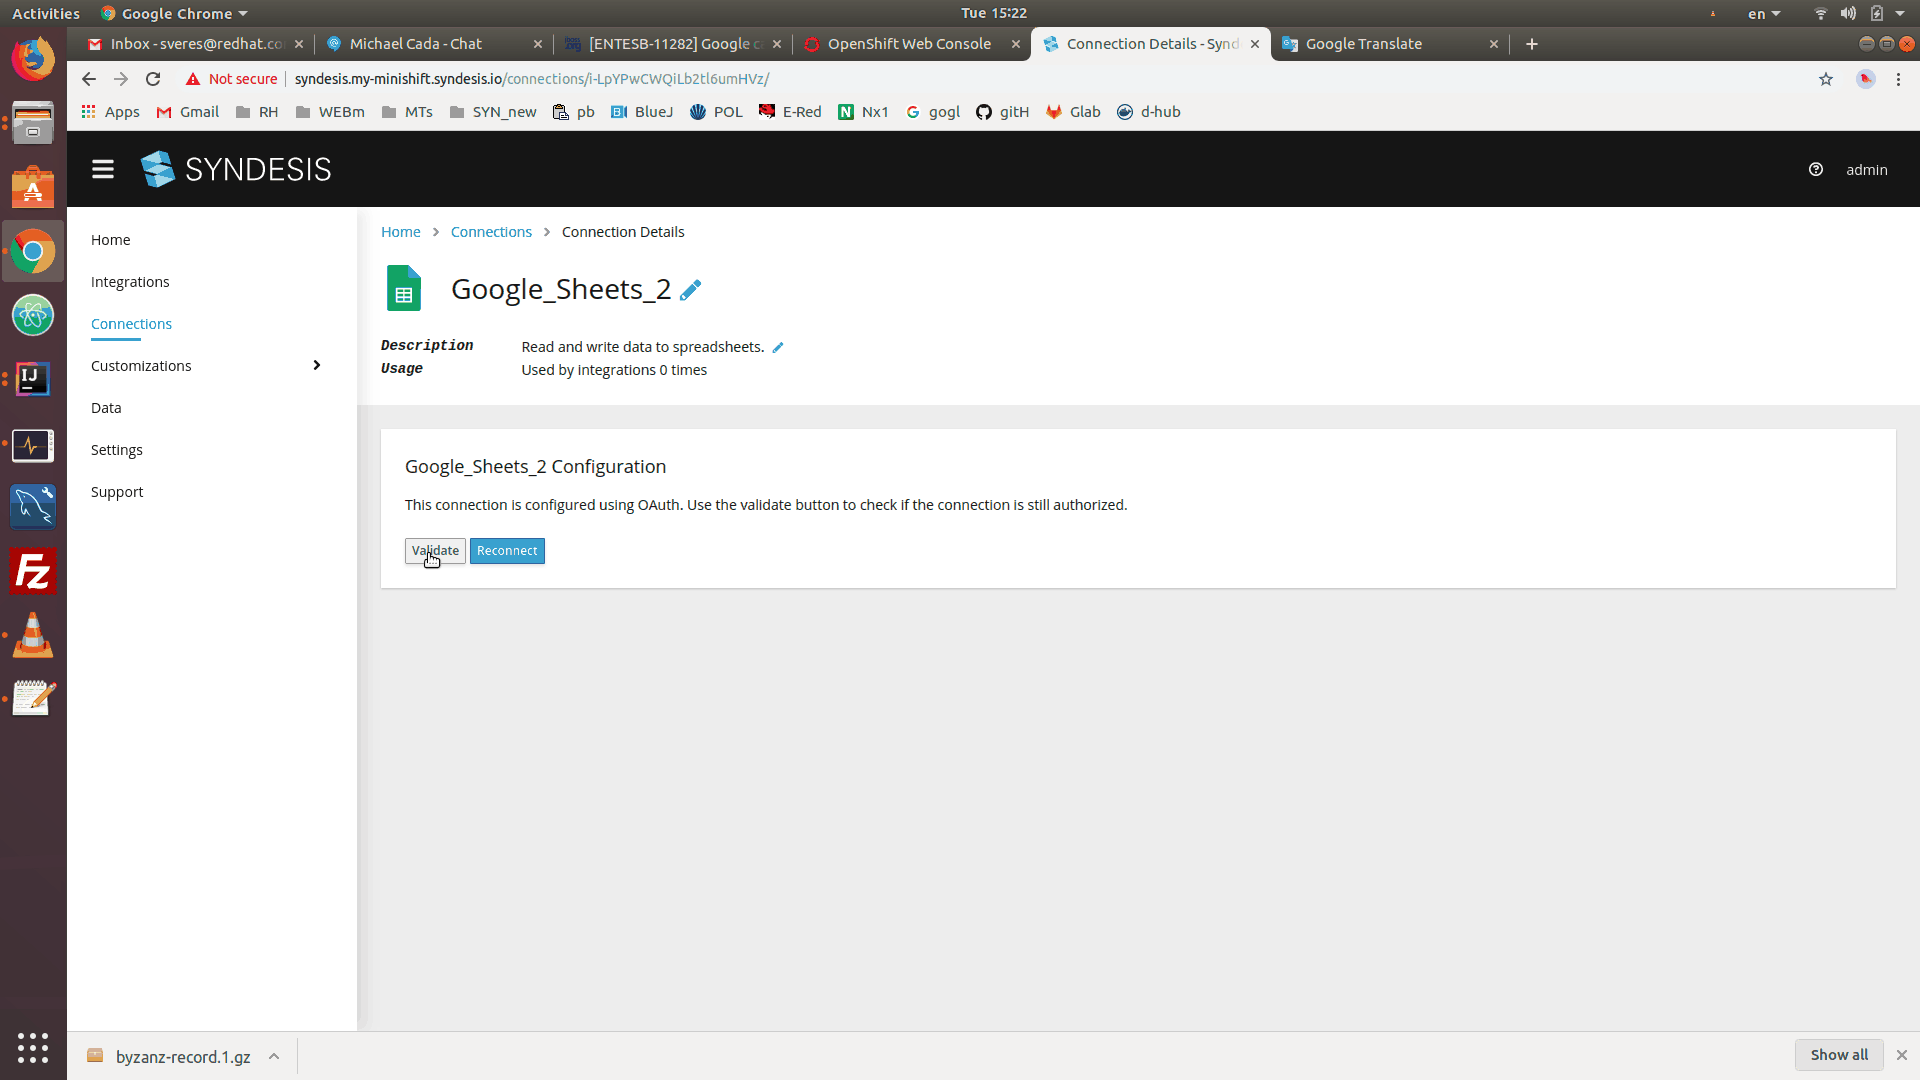The image size is (1920, 1080).
Task: Open Apps bookmark shortcut
Action: (110, 112)
